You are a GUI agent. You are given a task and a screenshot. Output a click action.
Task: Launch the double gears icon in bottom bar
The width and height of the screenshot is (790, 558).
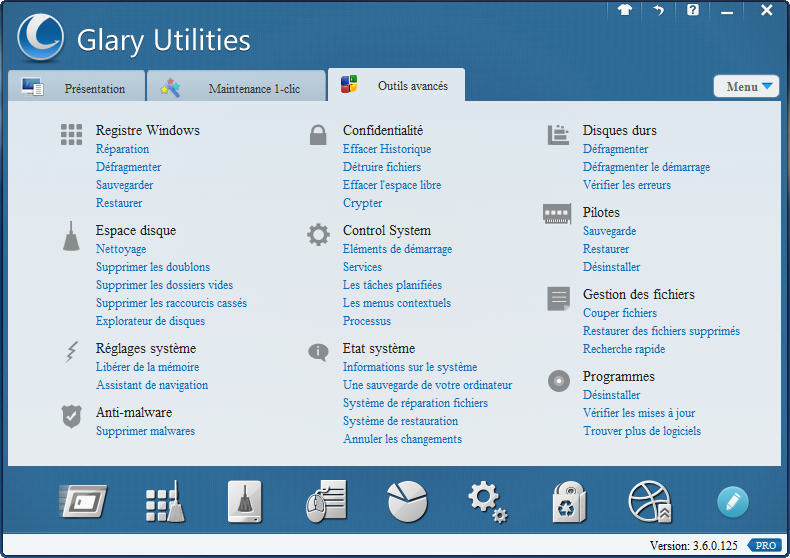pos(488,502)
